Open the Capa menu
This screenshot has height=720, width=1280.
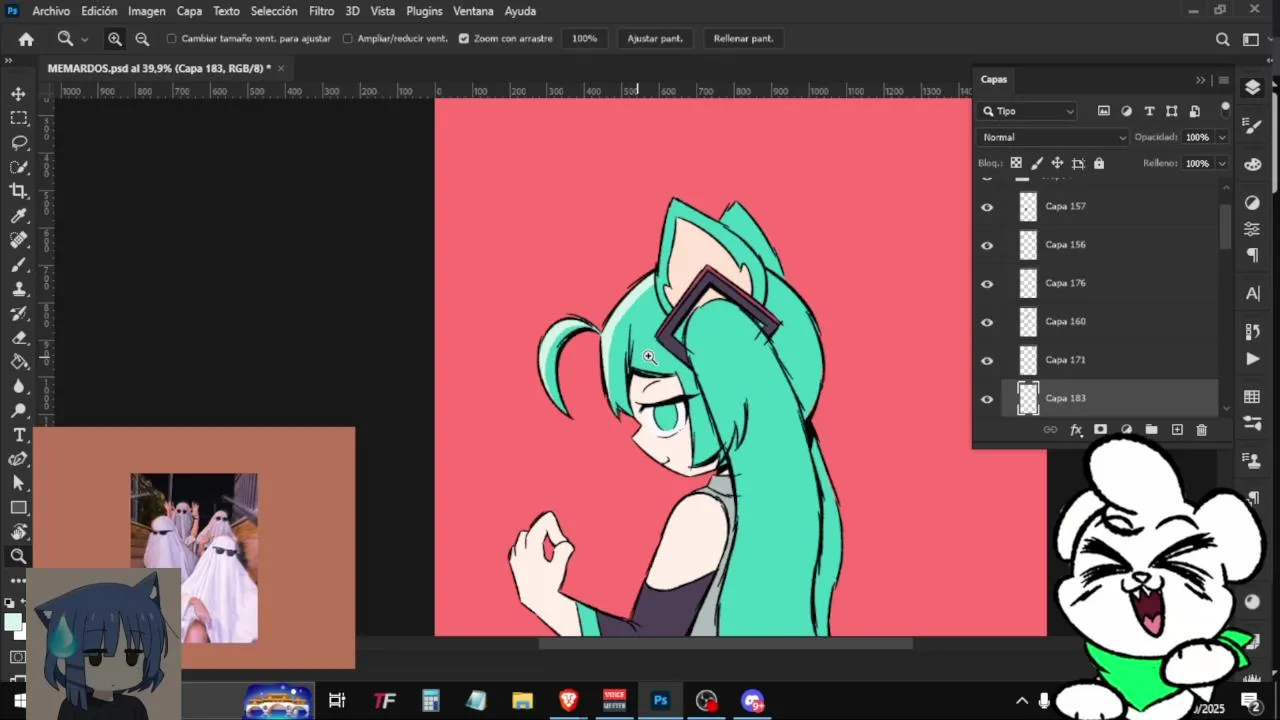click(x=189, y=11)
